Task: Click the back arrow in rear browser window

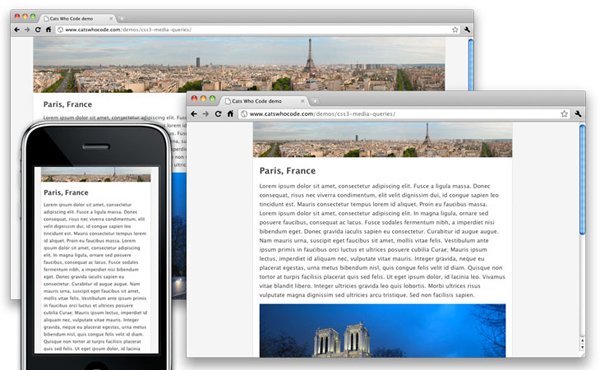Action: point(16,29)
